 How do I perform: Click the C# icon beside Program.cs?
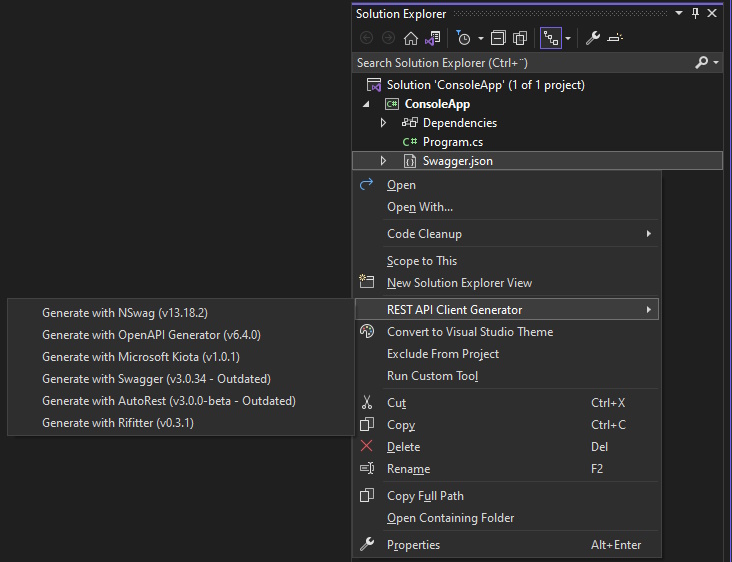click(x=409, y=142)
